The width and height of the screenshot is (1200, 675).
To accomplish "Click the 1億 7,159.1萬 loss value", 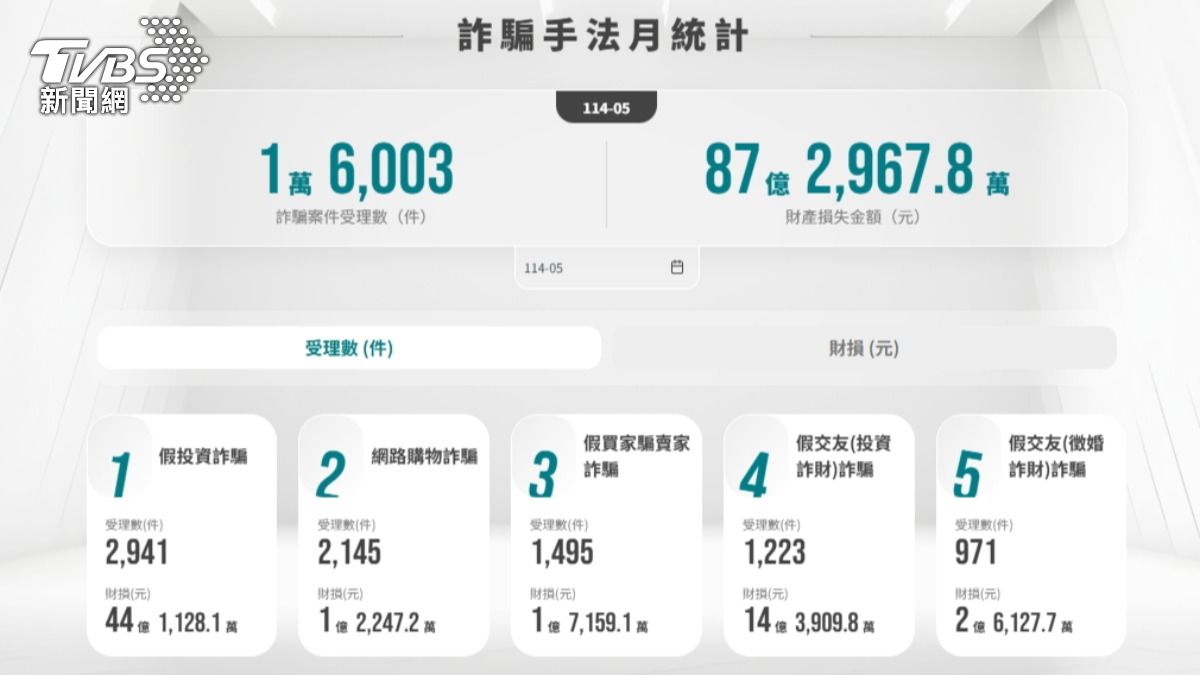I will pos(589,621).
